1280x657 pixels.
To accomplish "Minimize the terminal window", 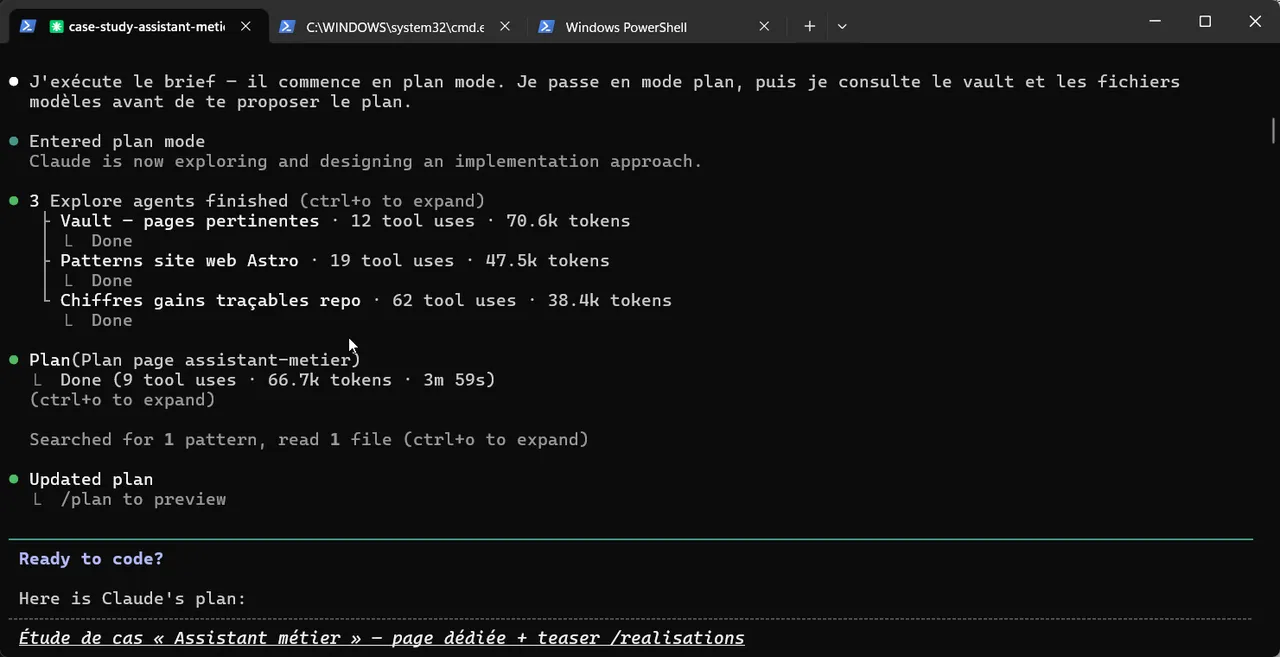I will (x=1155, y=21).
